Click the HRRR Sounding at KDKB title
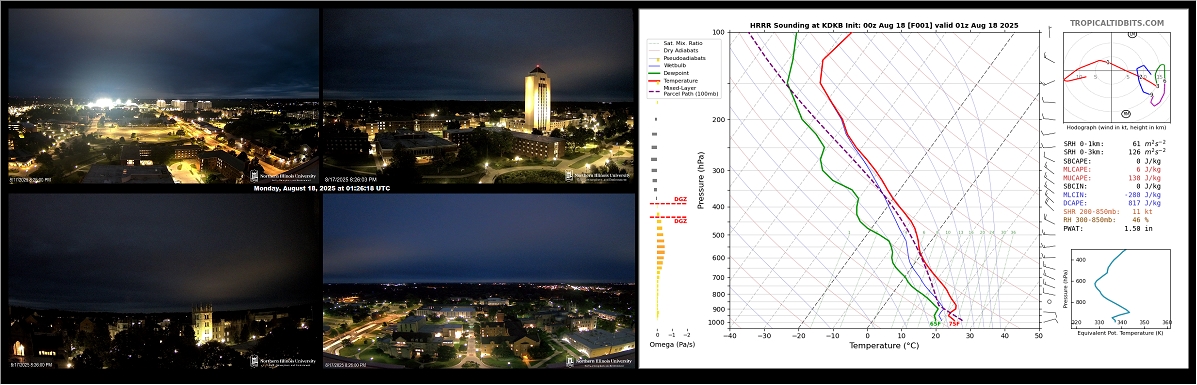The width and height of the screenshot is (1197, 385). tap(884, 26)
